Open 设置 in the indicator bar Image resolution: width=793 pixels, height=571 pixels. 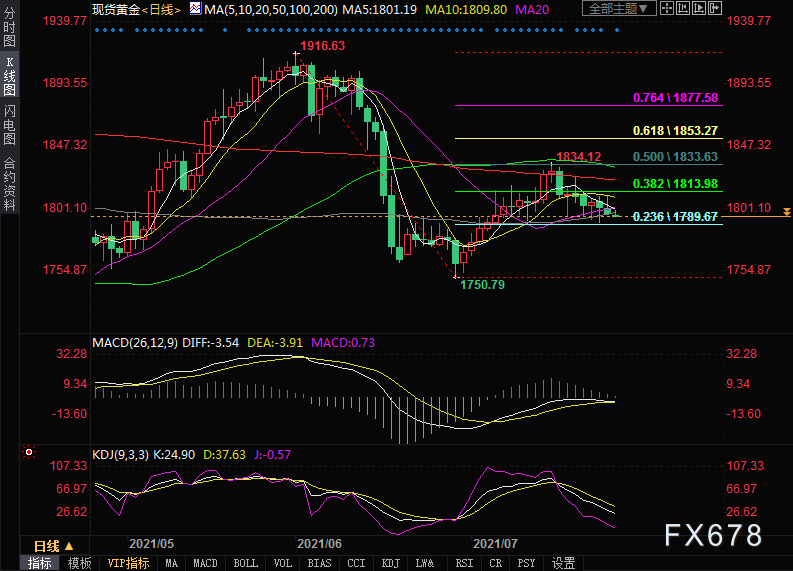(x=563, y=563)
